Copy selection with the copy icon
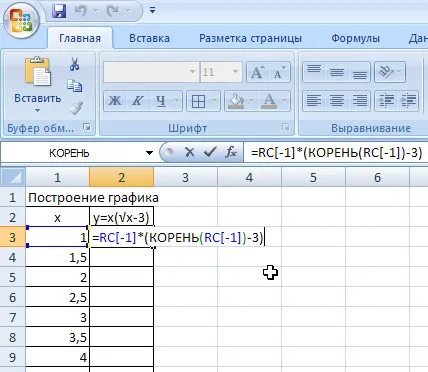 click(75, 86)
